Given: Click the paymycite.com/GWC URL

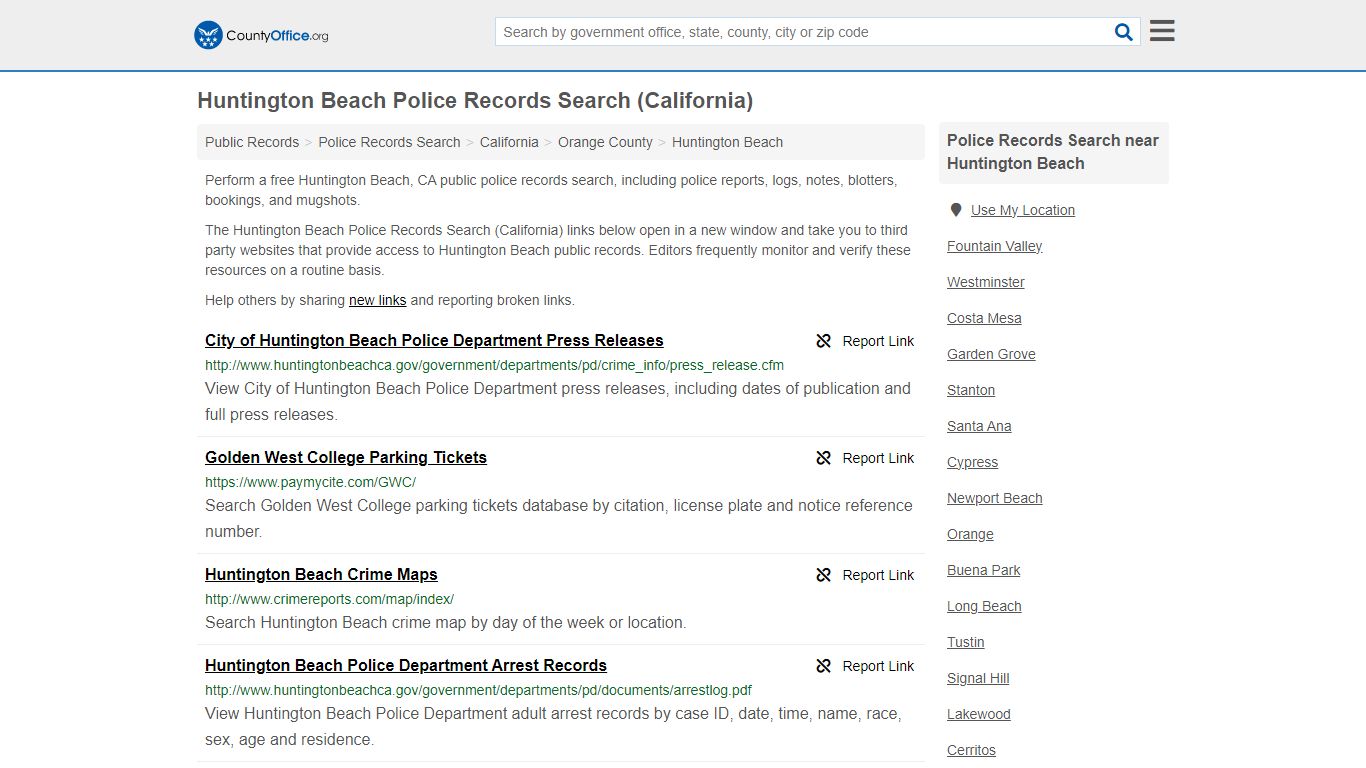Looking at the screenshot, I should pos(311,482).
